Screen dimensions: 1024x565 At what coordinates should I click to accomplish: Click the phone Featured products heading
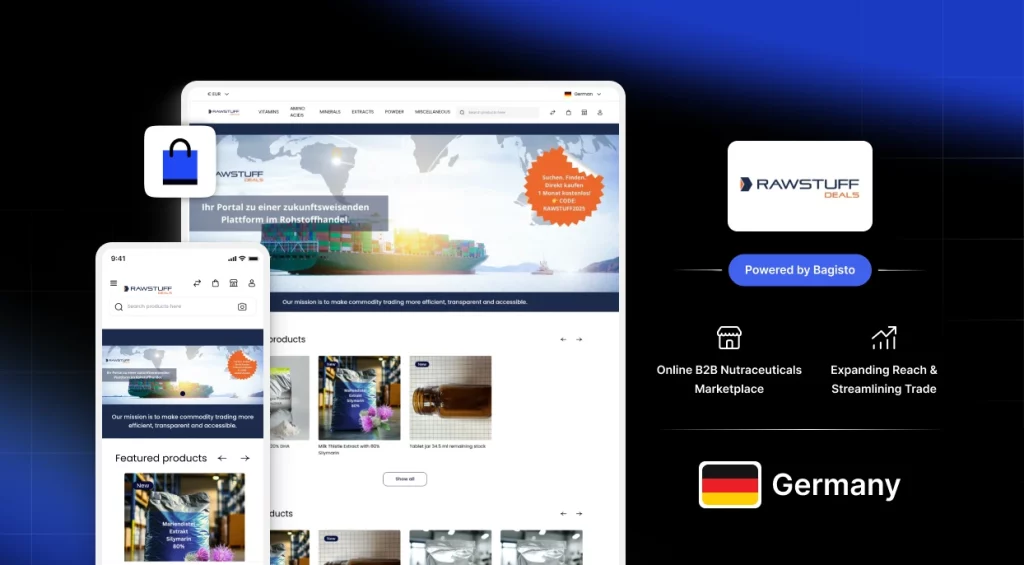(161, 459)
